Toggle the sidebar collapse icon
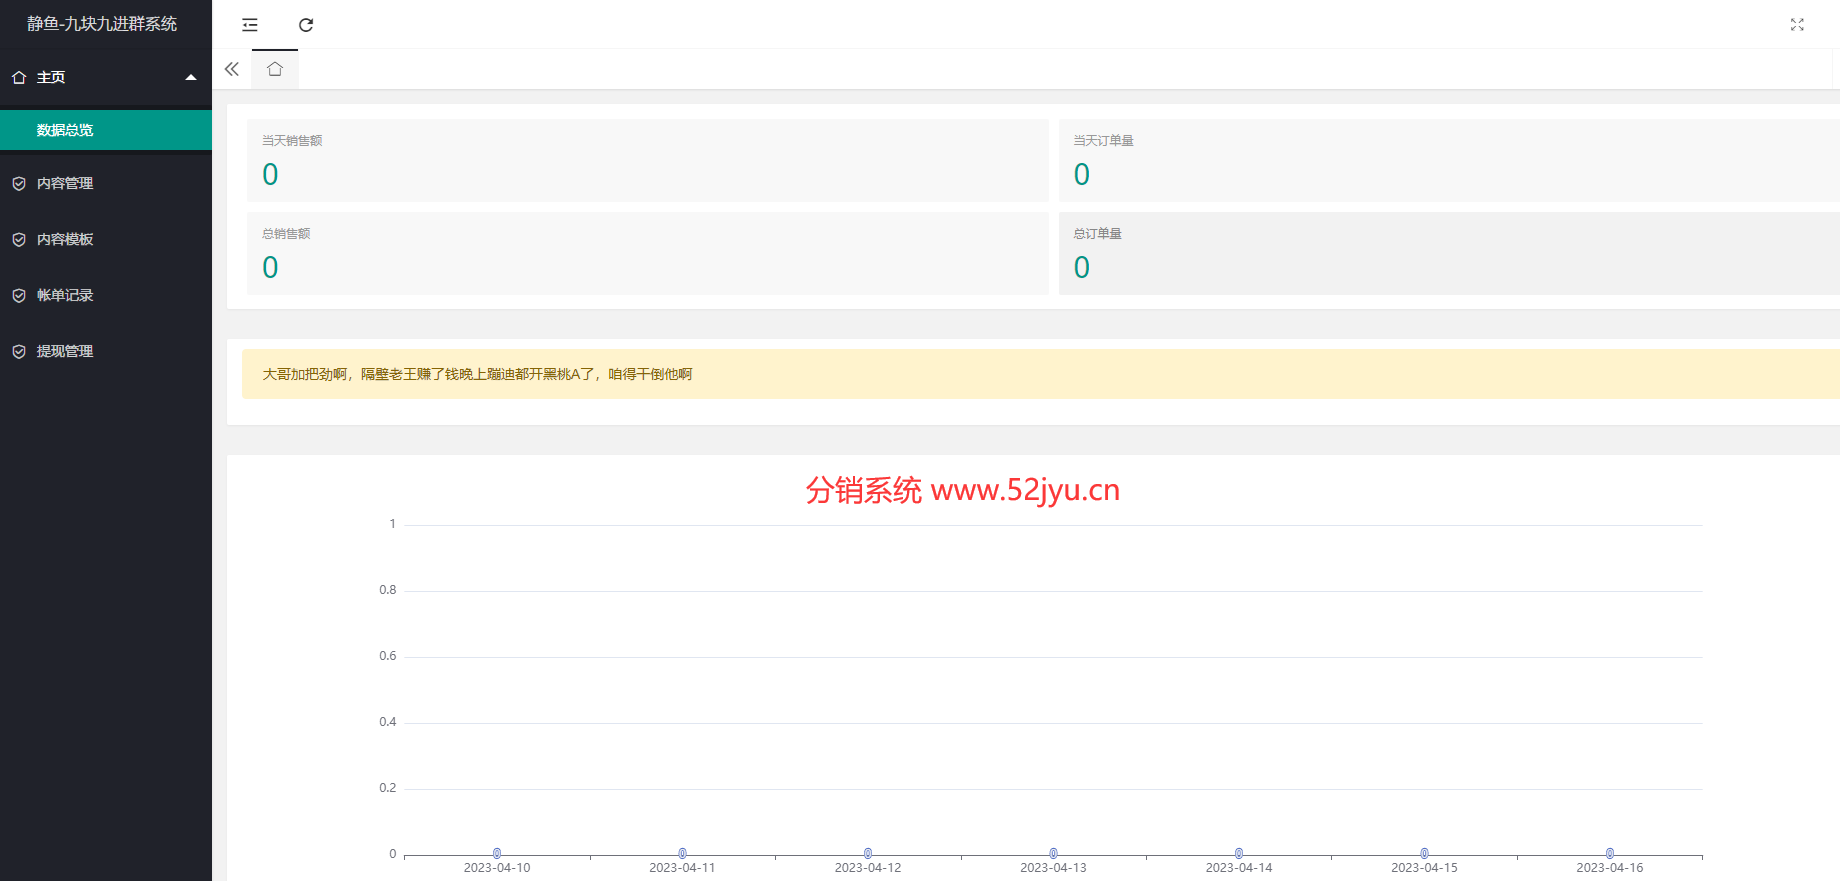Screen dimensions: 1840x881 coord(250,25)
